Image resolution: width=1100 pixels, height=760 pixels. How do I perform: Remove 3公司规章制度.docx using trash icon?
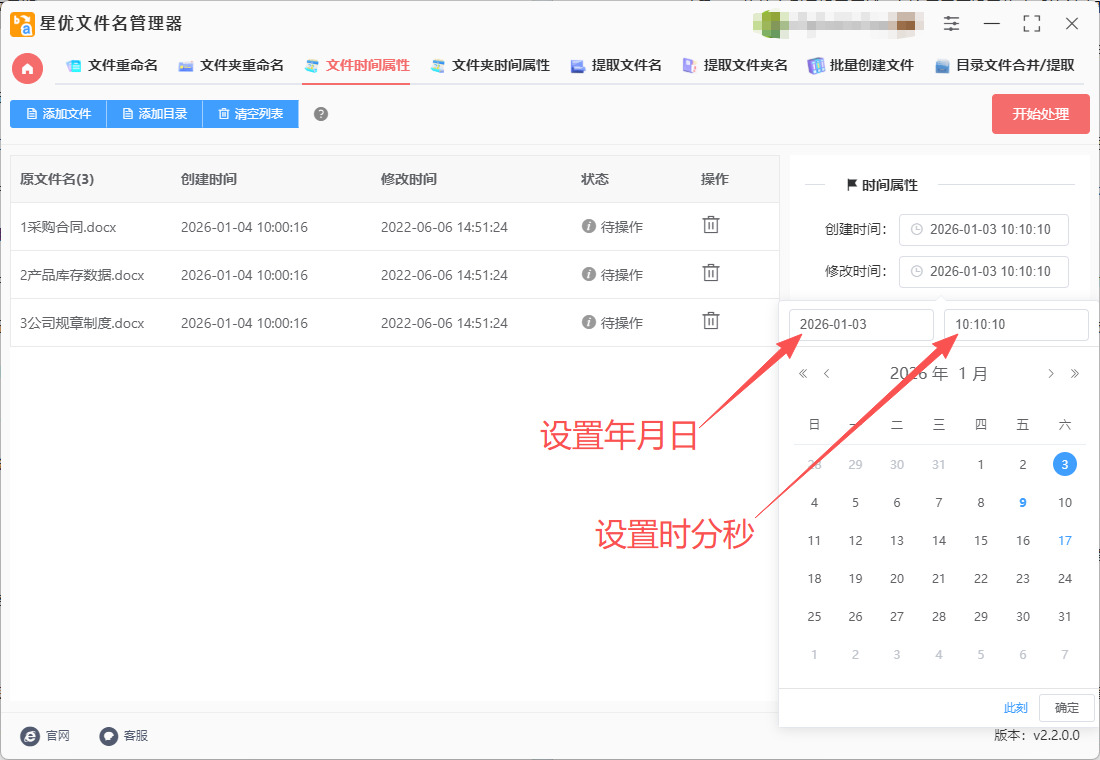pos(710,321)
